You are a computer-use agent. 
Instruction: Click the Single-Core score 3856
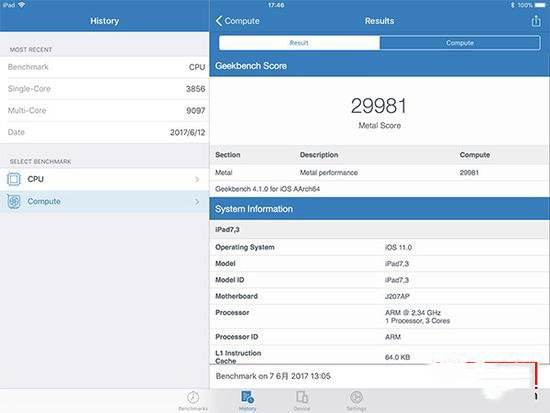[195, 89]
